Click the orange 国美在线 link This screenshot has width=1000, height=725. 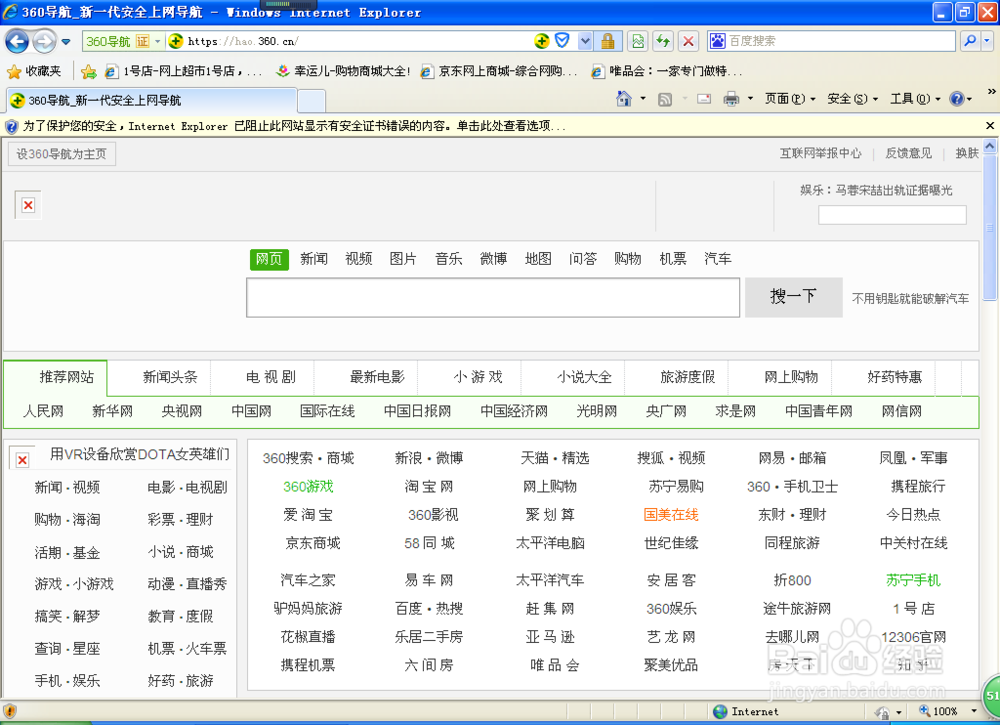pyautogui.click(x=671, y=515)
